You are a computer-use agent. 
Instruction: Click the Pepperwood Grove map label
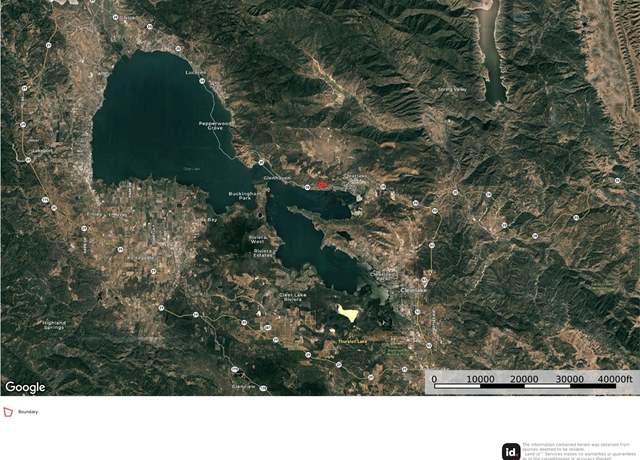click(215, 126)
